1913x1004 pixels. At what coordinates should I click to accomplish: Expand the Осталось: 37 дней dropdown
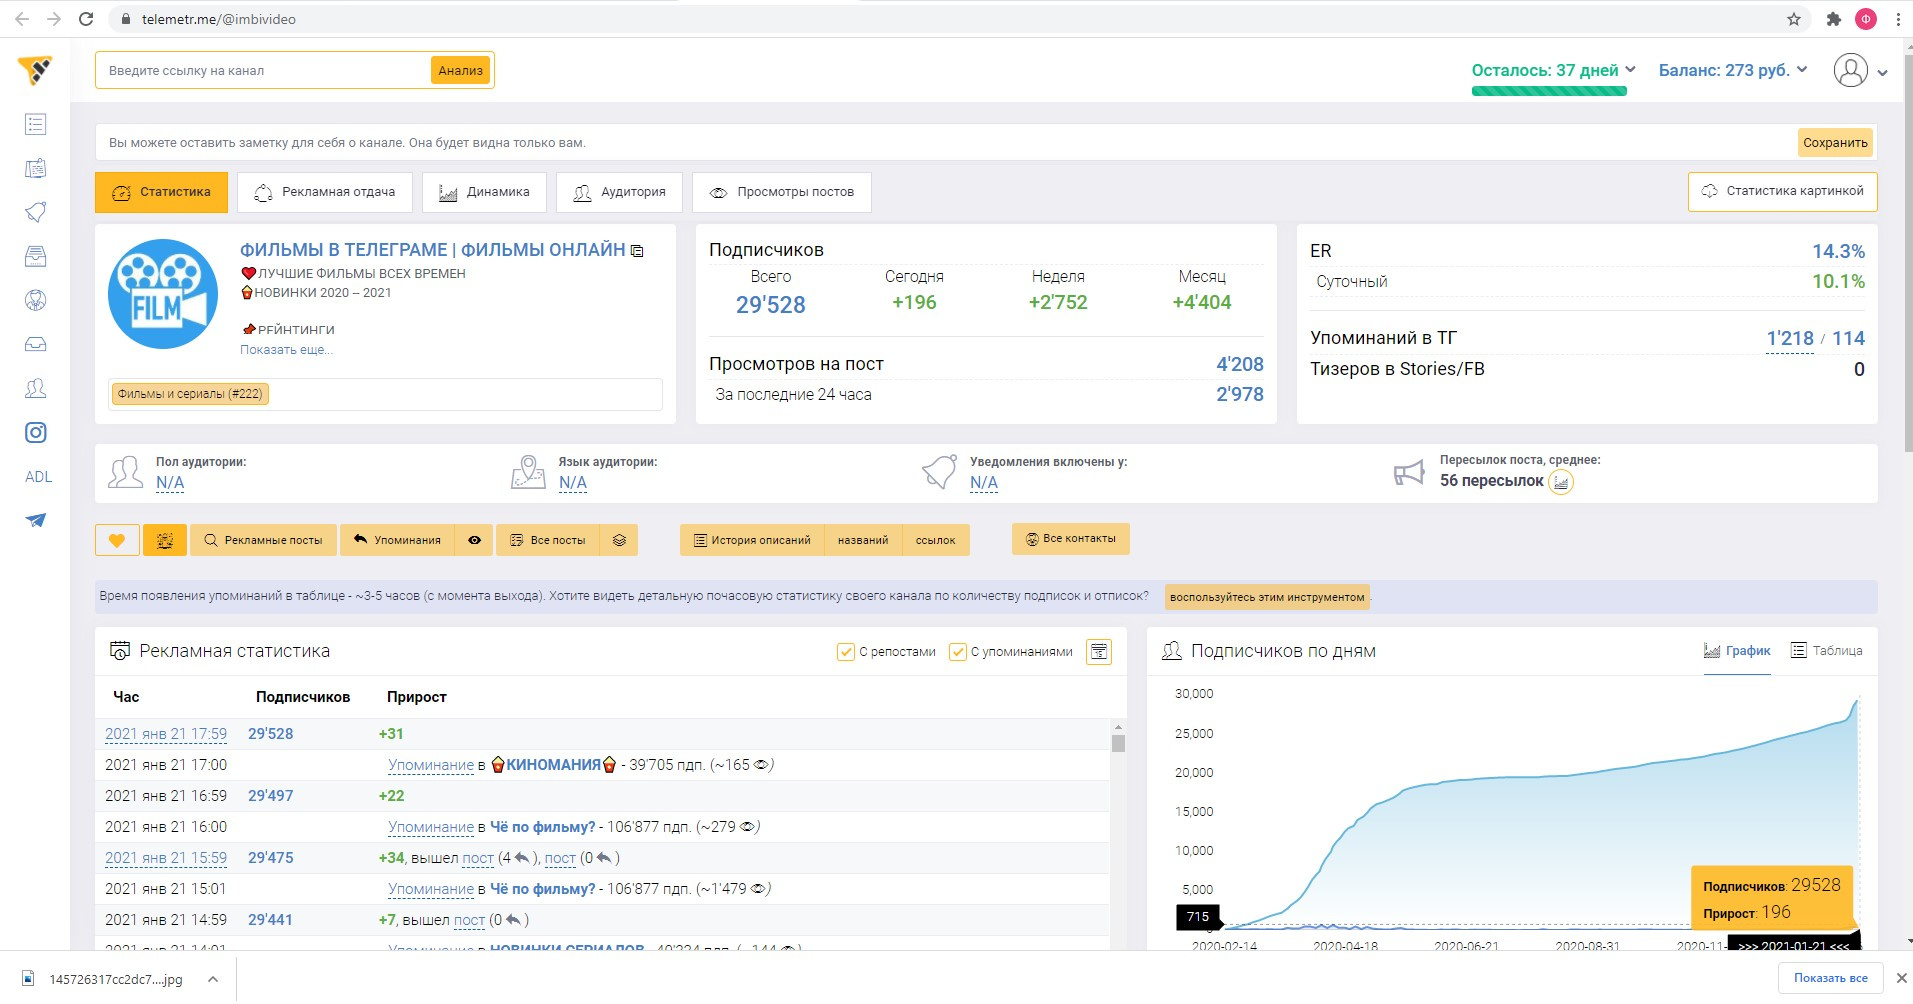pyautogui.click(x=1552, y=70)
